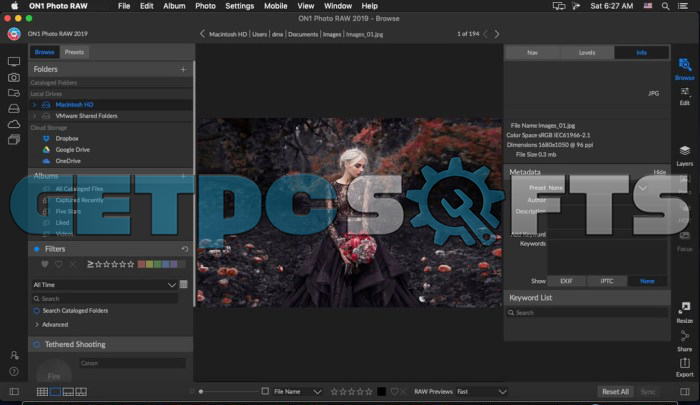This screenshot has height=405, width=700.
Task: Open the Settings menu
Action: point(239,6)
